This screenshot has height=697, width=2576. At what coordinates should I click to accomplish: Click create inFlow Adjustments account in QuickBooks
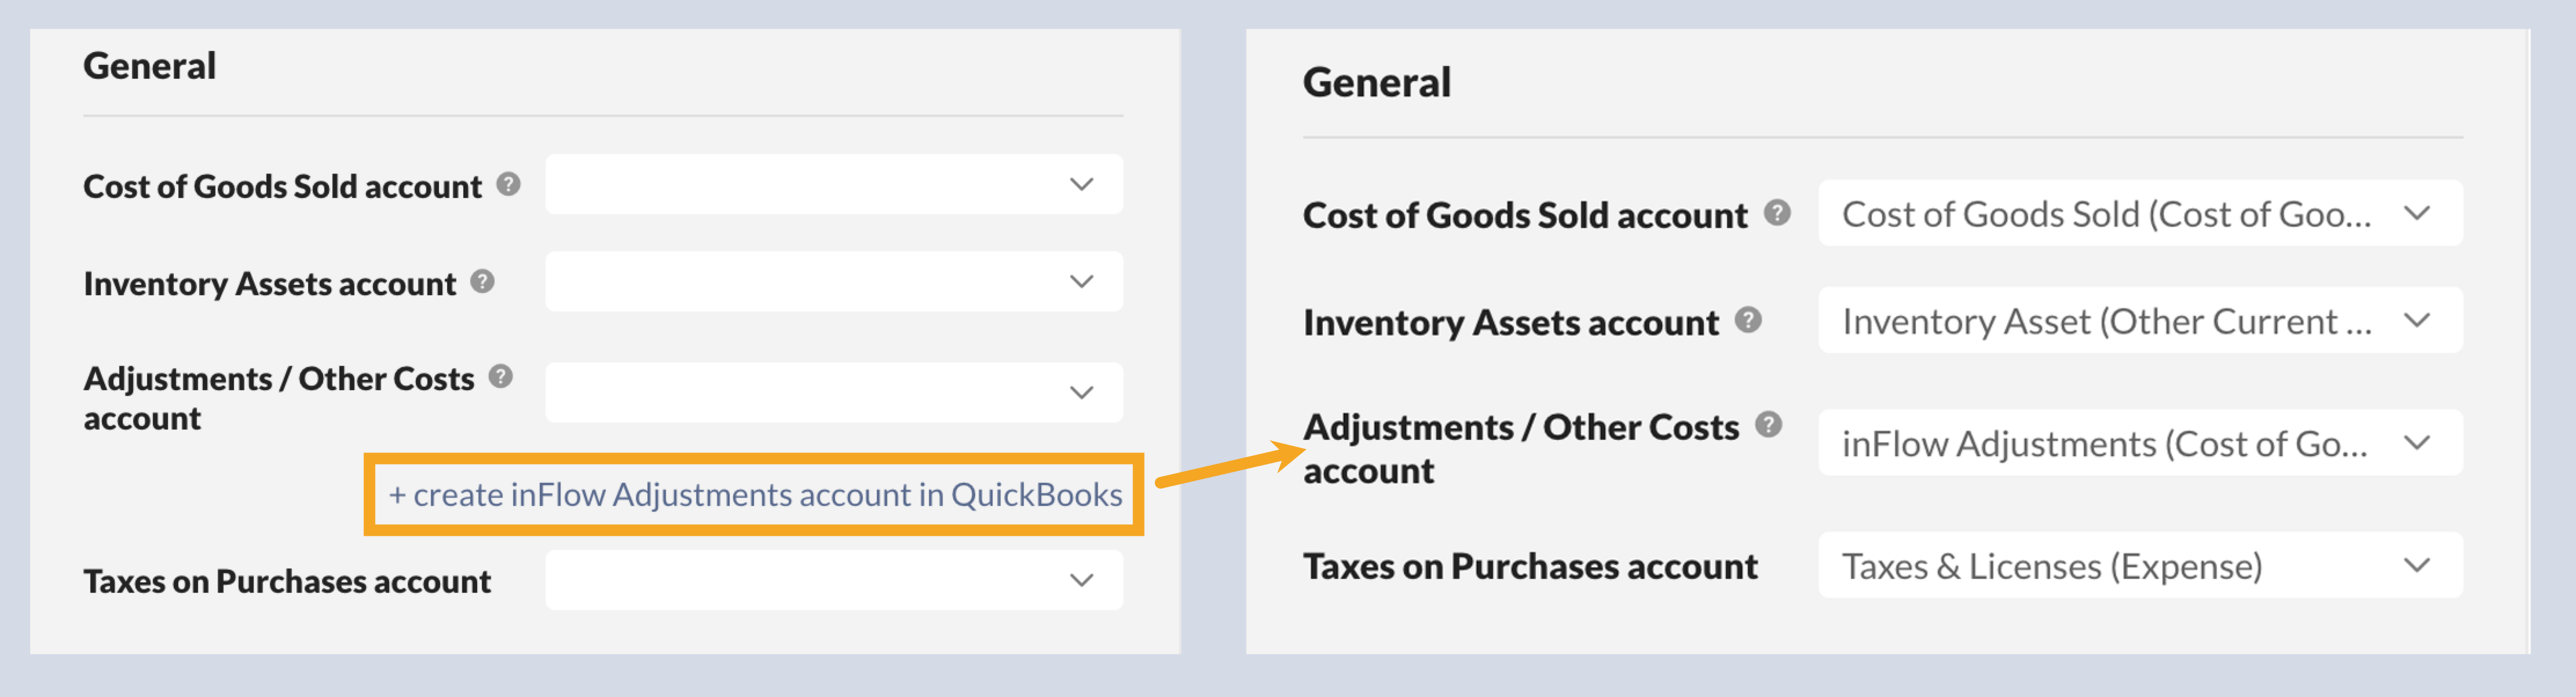coord(755,494)
